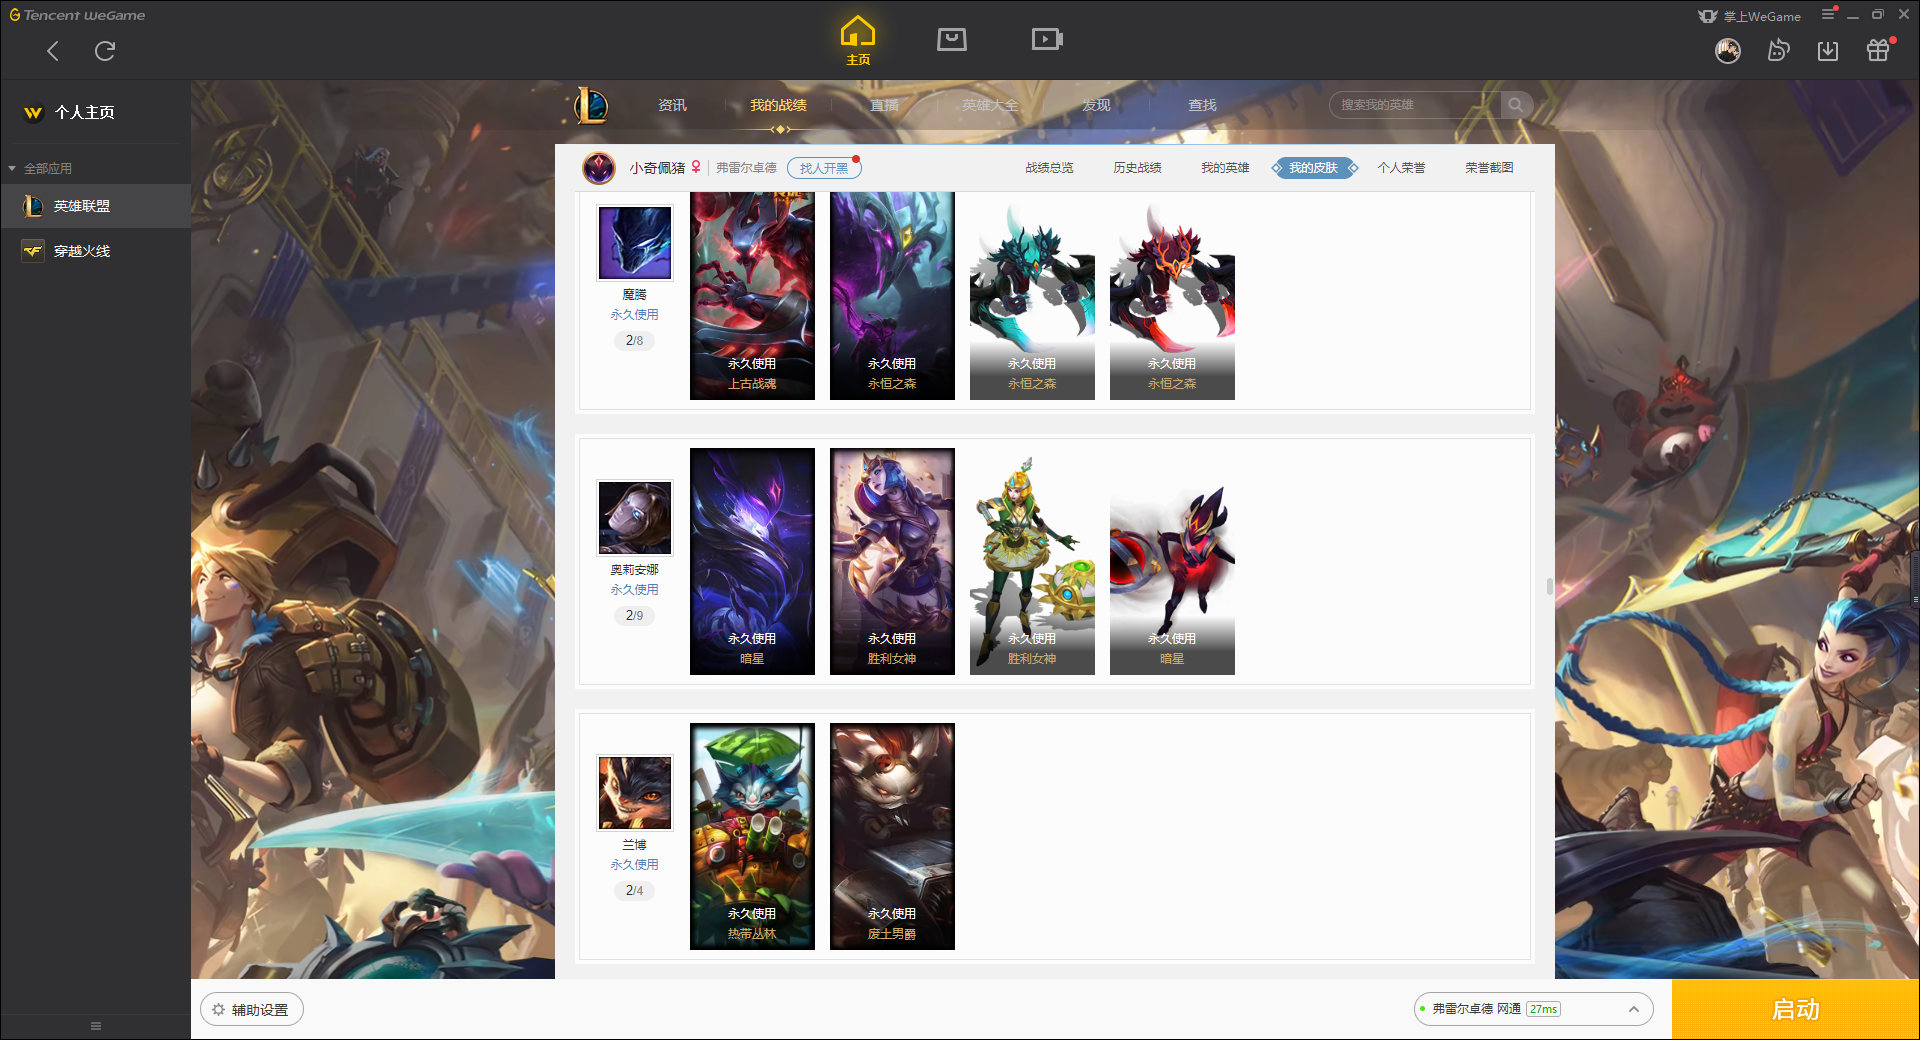Switch to 战绩总览 sub-tab
The width and height of the screenshot is (1920, 1040).
coord(1049,168)
